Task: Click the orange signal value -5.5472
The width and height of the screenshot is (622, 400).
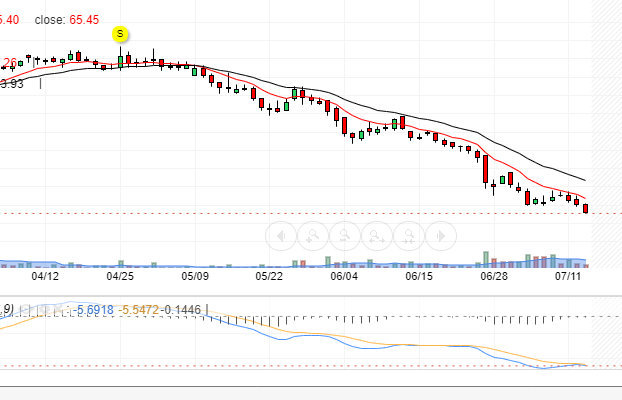Action: coord(138,310)
